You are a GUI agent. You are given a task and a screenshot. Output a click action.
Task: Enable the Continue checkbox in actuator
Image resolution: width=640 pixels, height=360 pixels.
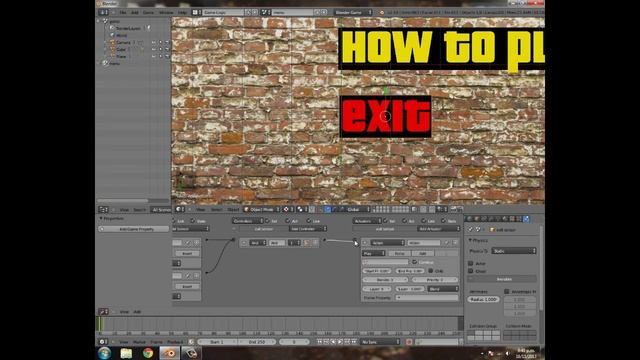click(x=414, y=262)
